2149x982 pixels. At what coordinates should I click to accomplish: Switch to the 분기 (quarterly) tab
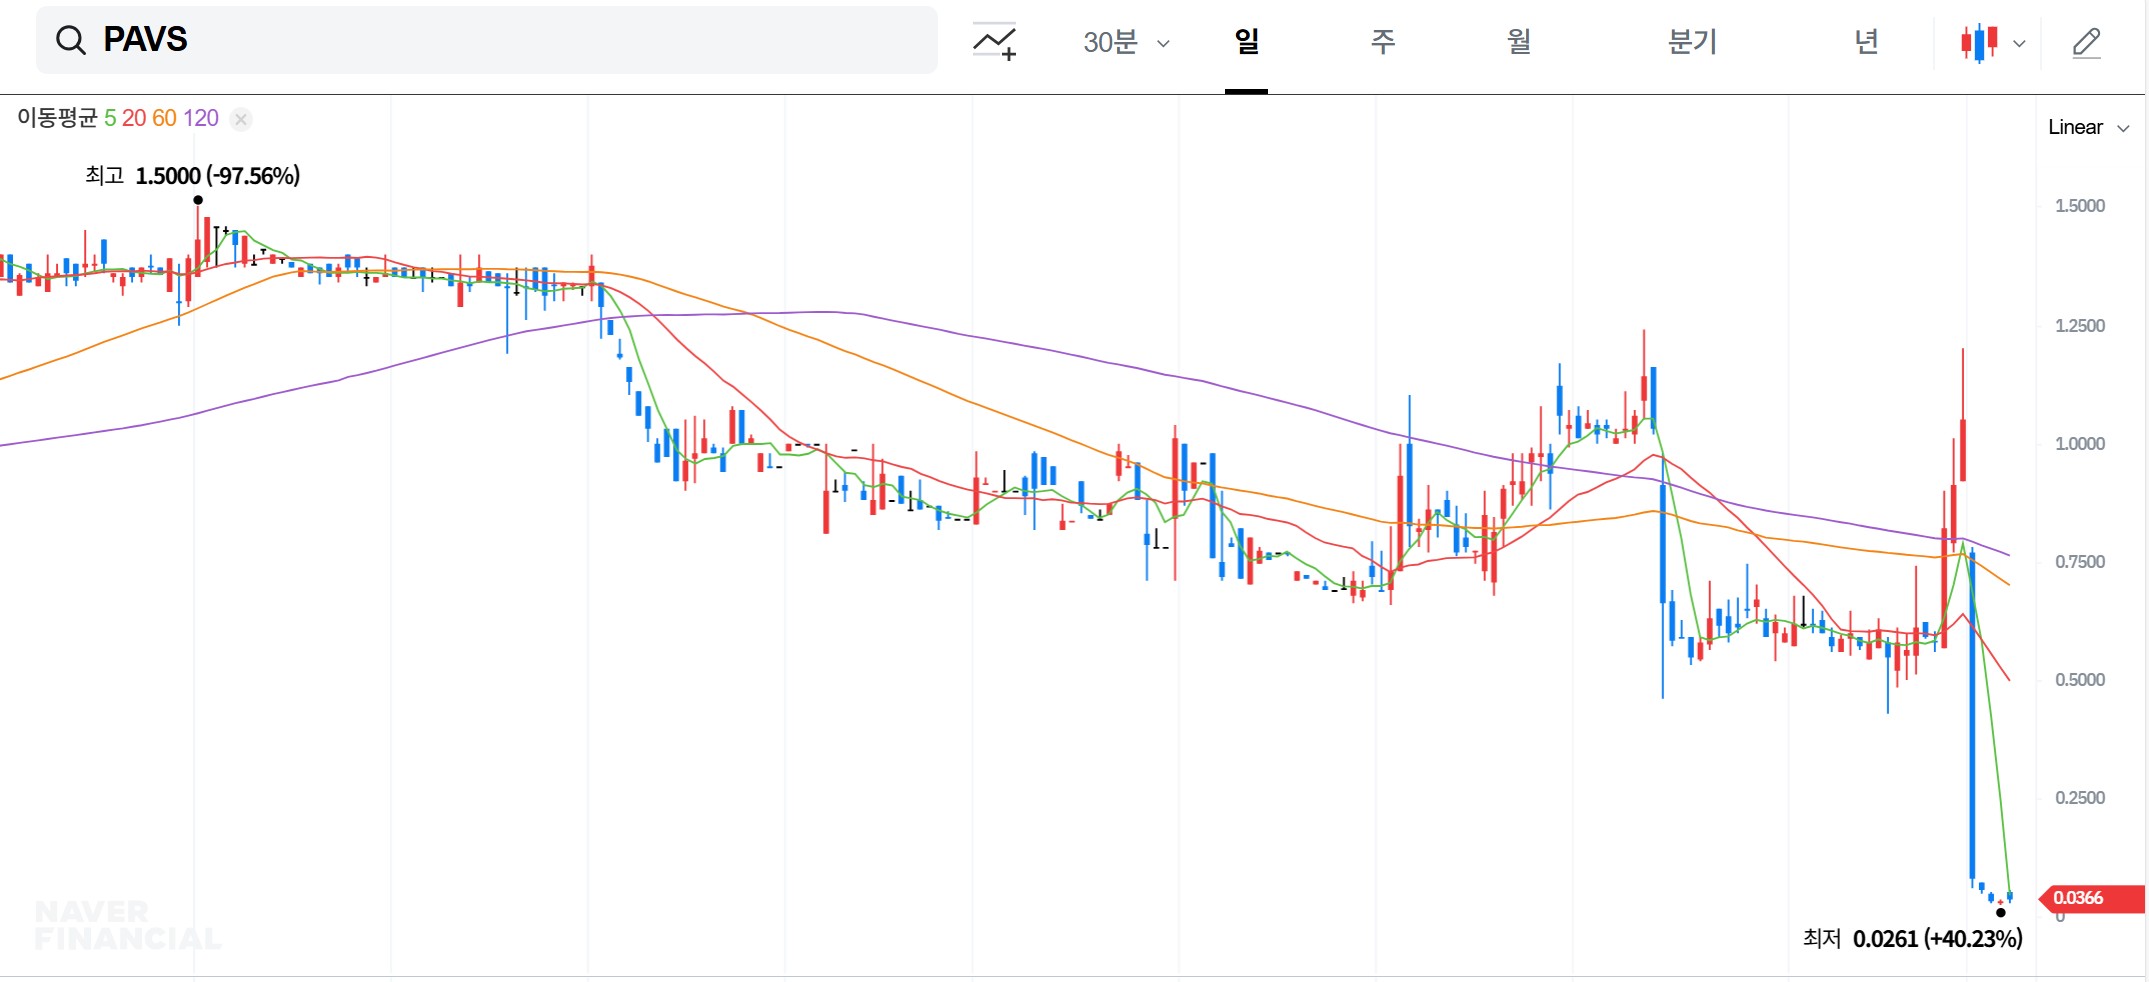(x=1692, y=42)
